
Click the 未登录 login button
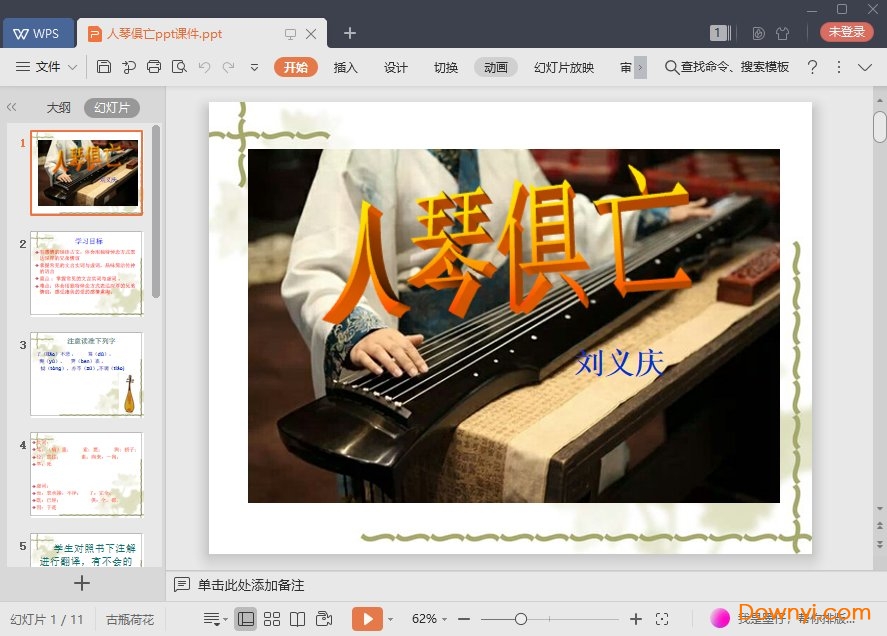tap(846, 31)
